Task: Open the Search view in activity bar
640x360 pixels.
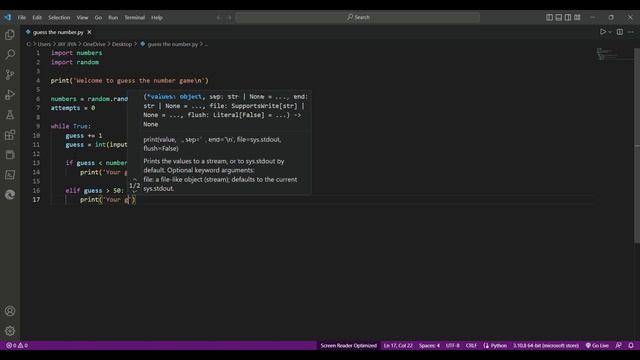Action: pos(10,54)
